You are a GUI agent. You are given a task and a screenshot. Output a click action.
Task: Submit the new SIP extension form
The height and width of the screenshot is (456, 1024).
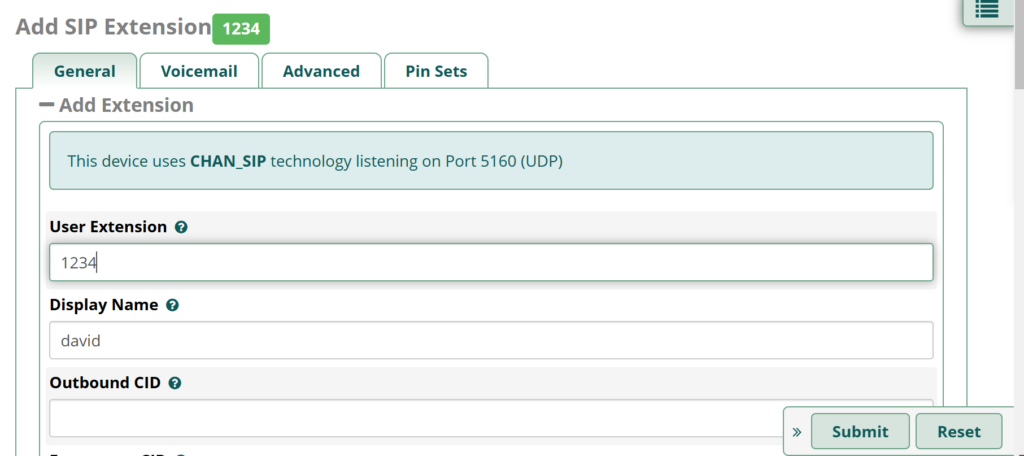860,431
